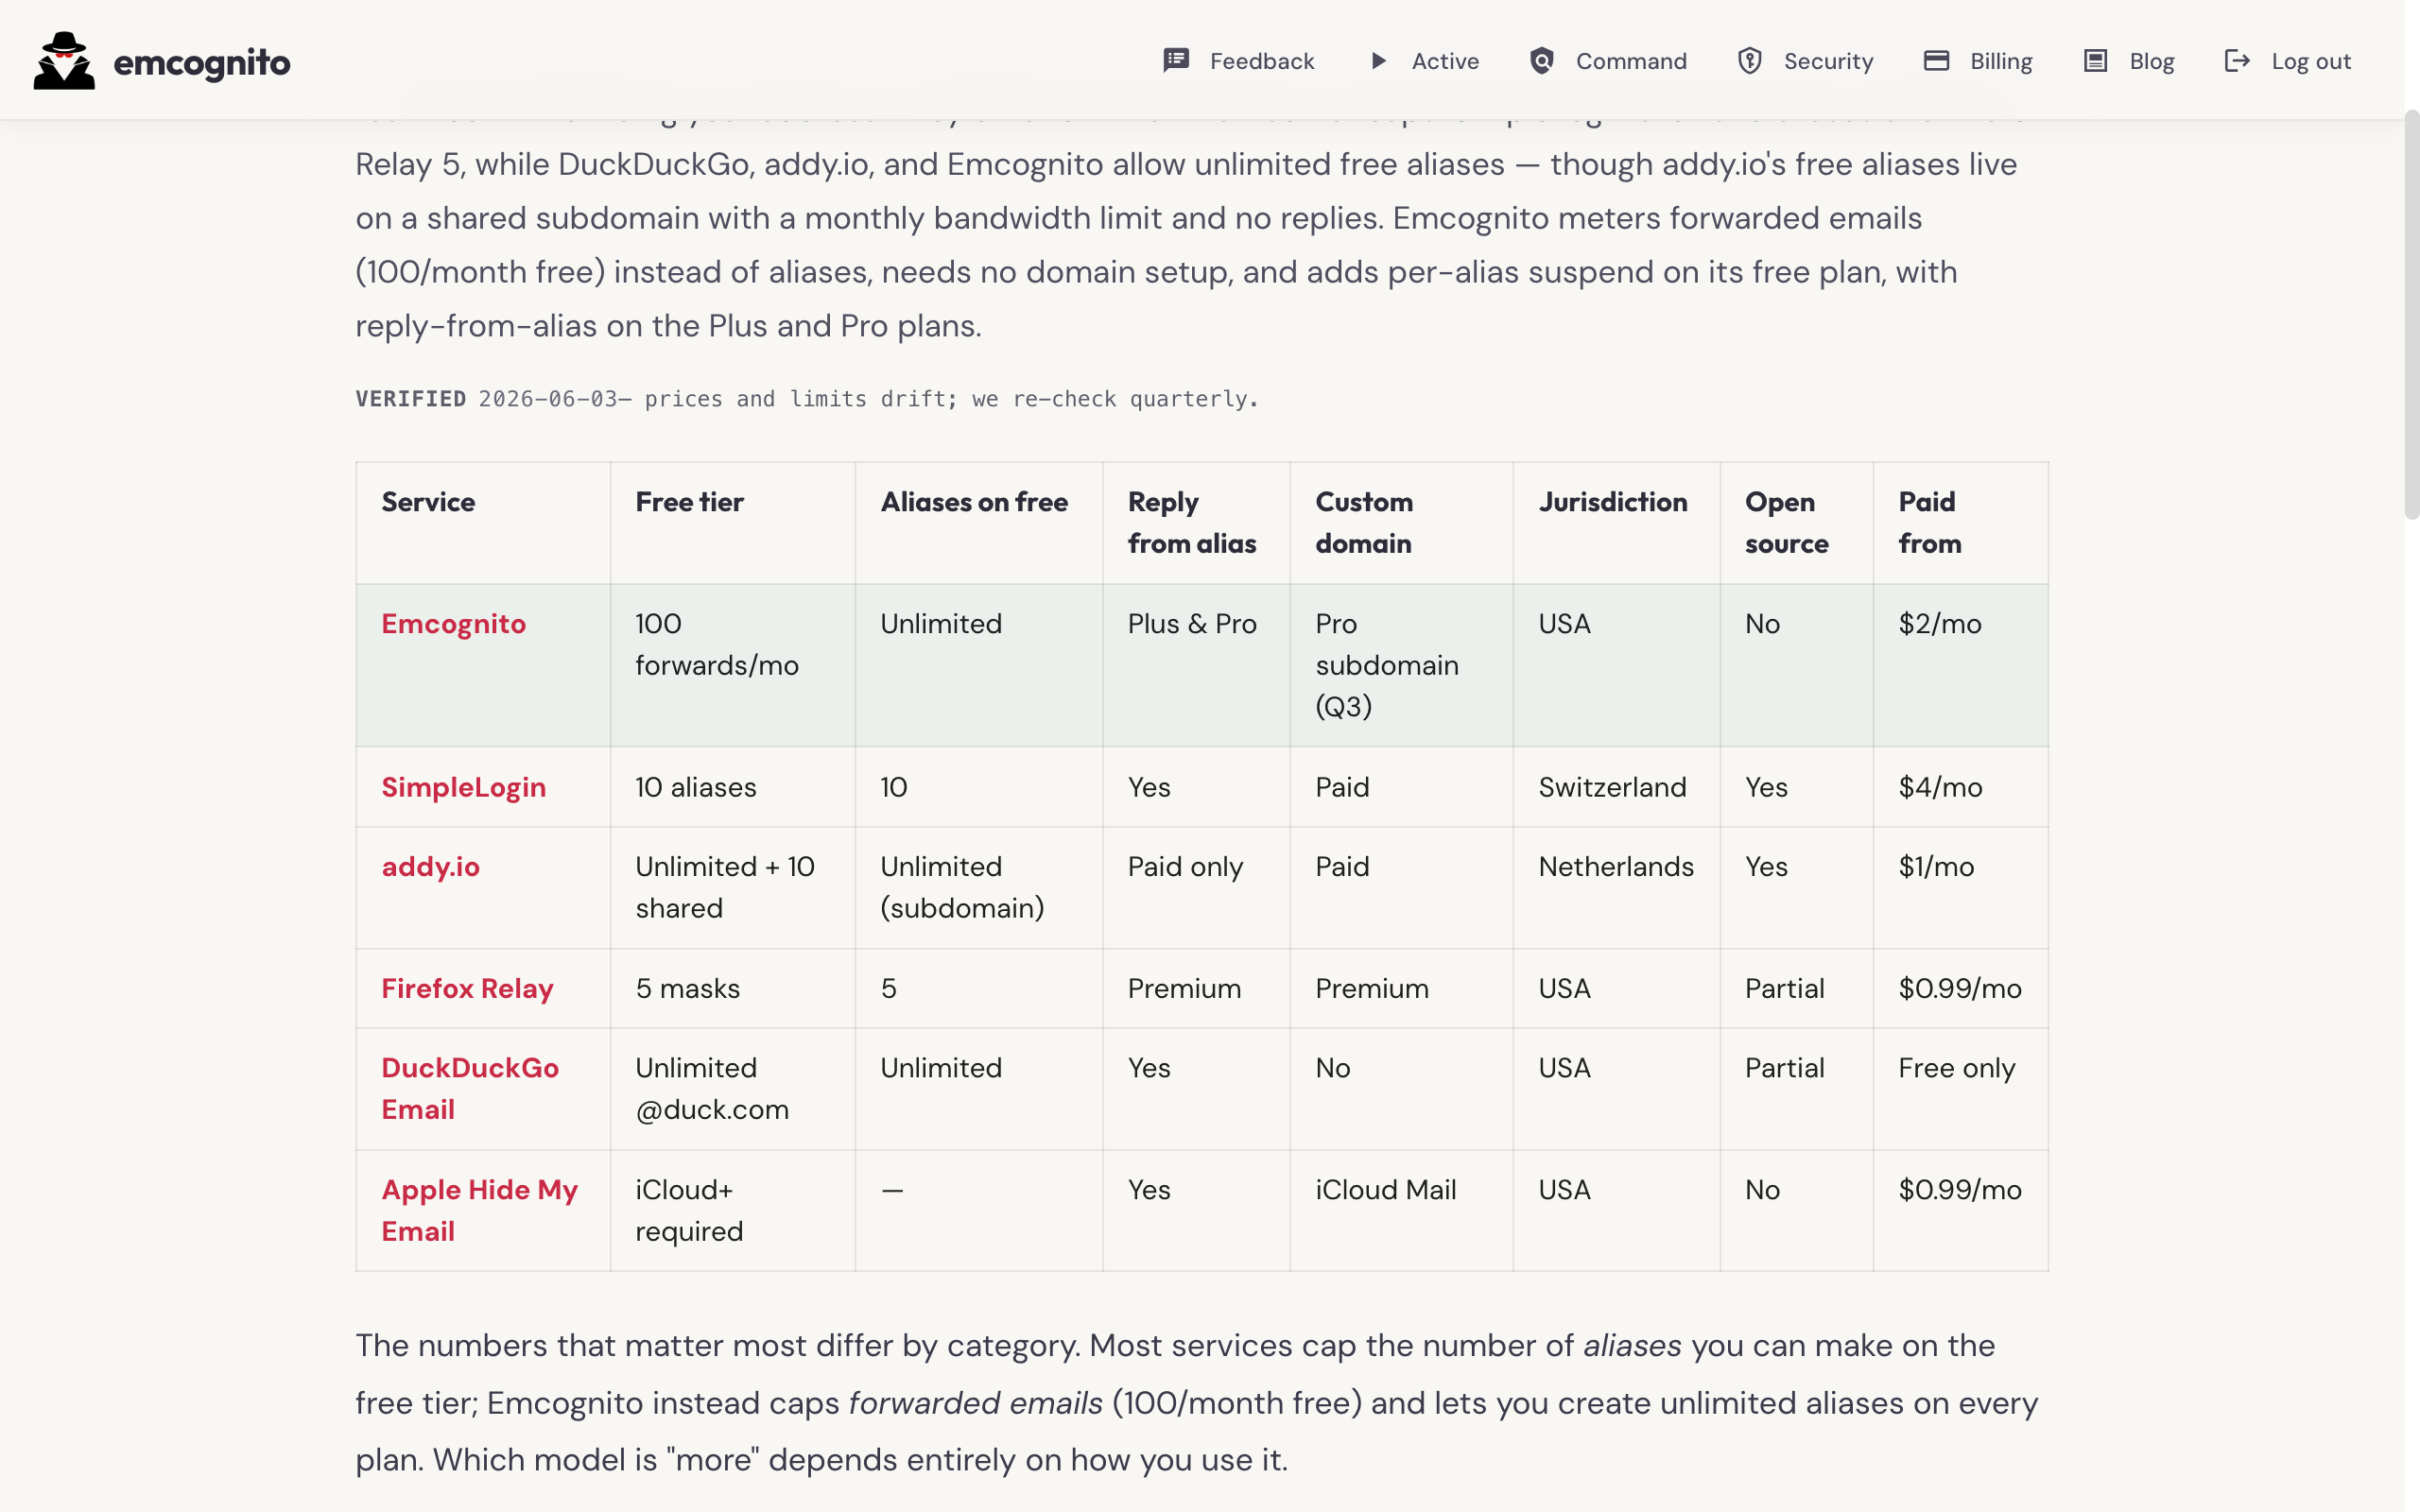Click the Feedback chat bubble icon
The width and height of the screenshot is (2420, 1512).
click(x=1176, y=61)
